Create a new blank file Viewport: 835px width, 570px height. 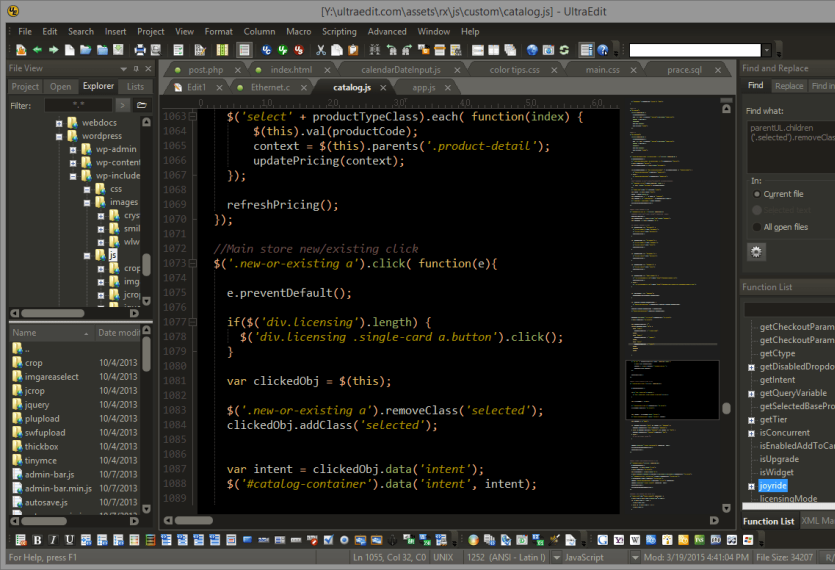[x=69, y=50]
